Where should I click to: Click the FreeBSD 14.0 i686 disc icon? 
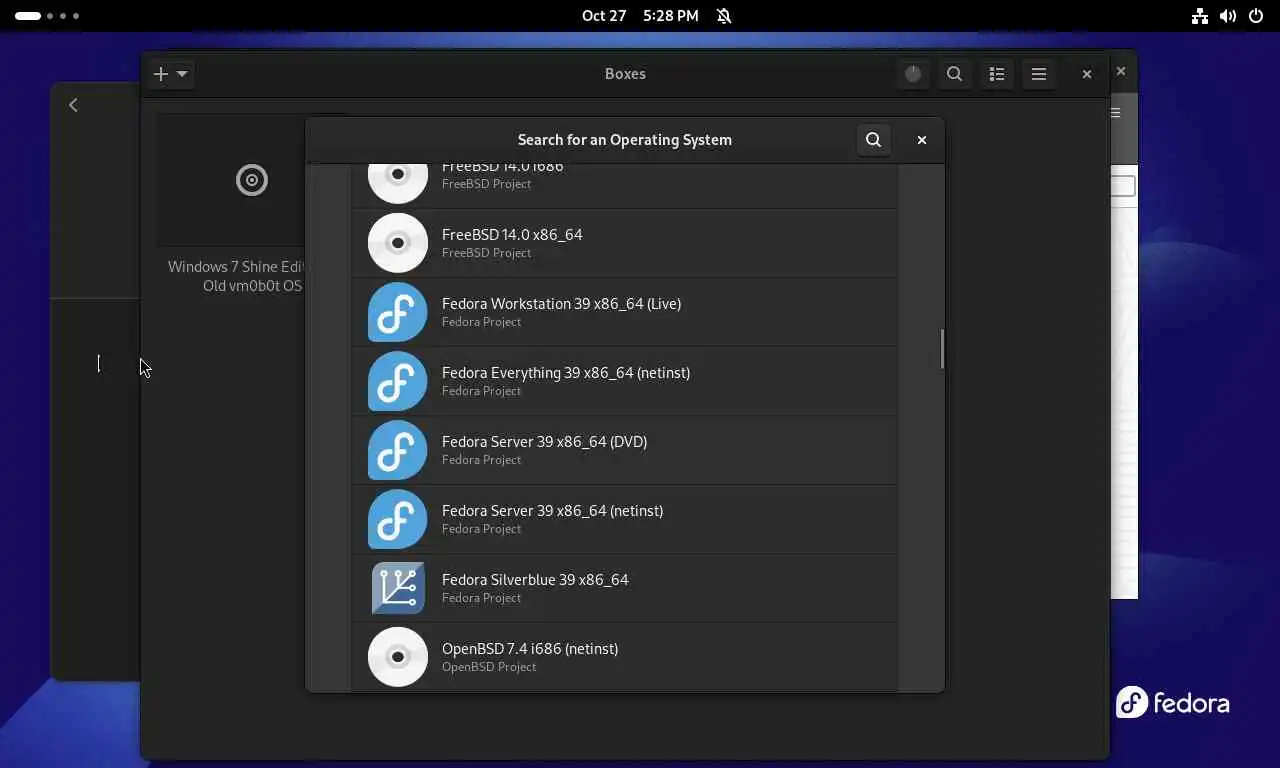point(398,182)
